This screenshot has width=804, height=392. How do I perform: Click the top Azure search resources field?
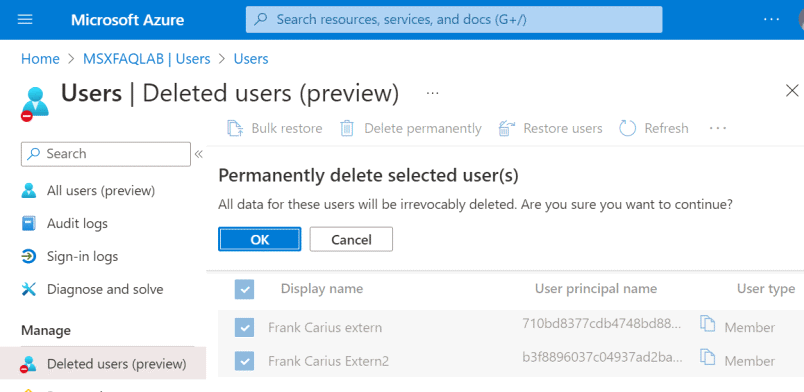click(454, 19)
